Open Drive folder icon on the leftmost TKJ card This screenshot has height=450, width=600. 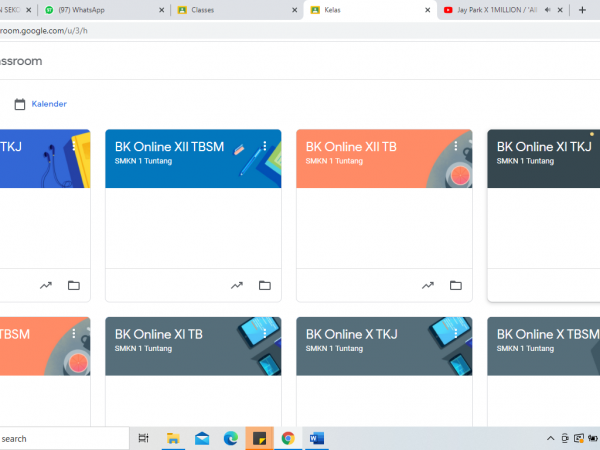pyautogui.click(x=74, y=285)
